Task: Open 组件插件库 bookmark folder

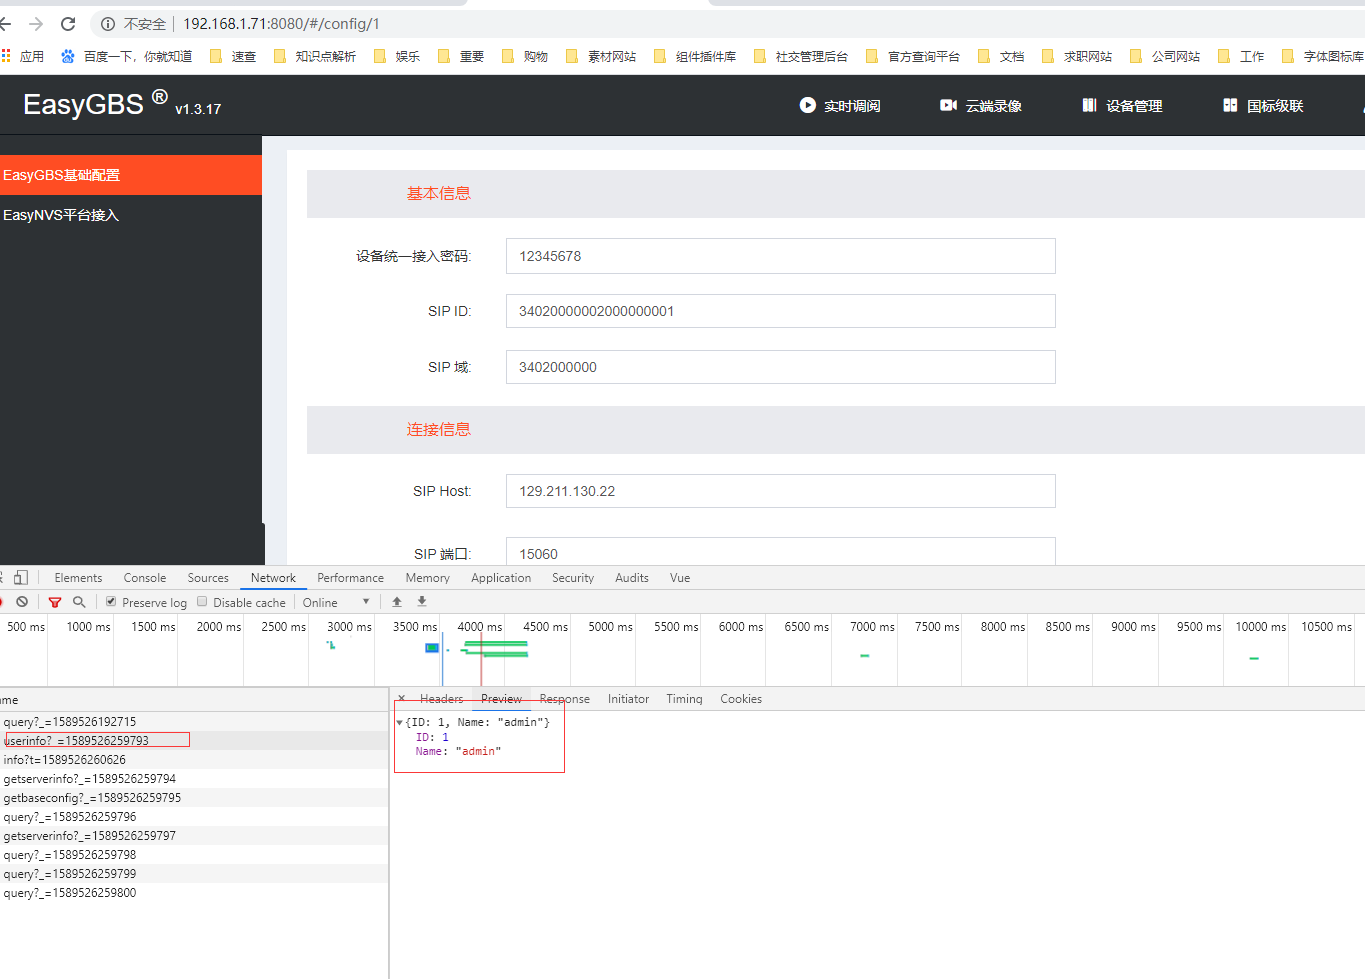Action: (694, 57)
